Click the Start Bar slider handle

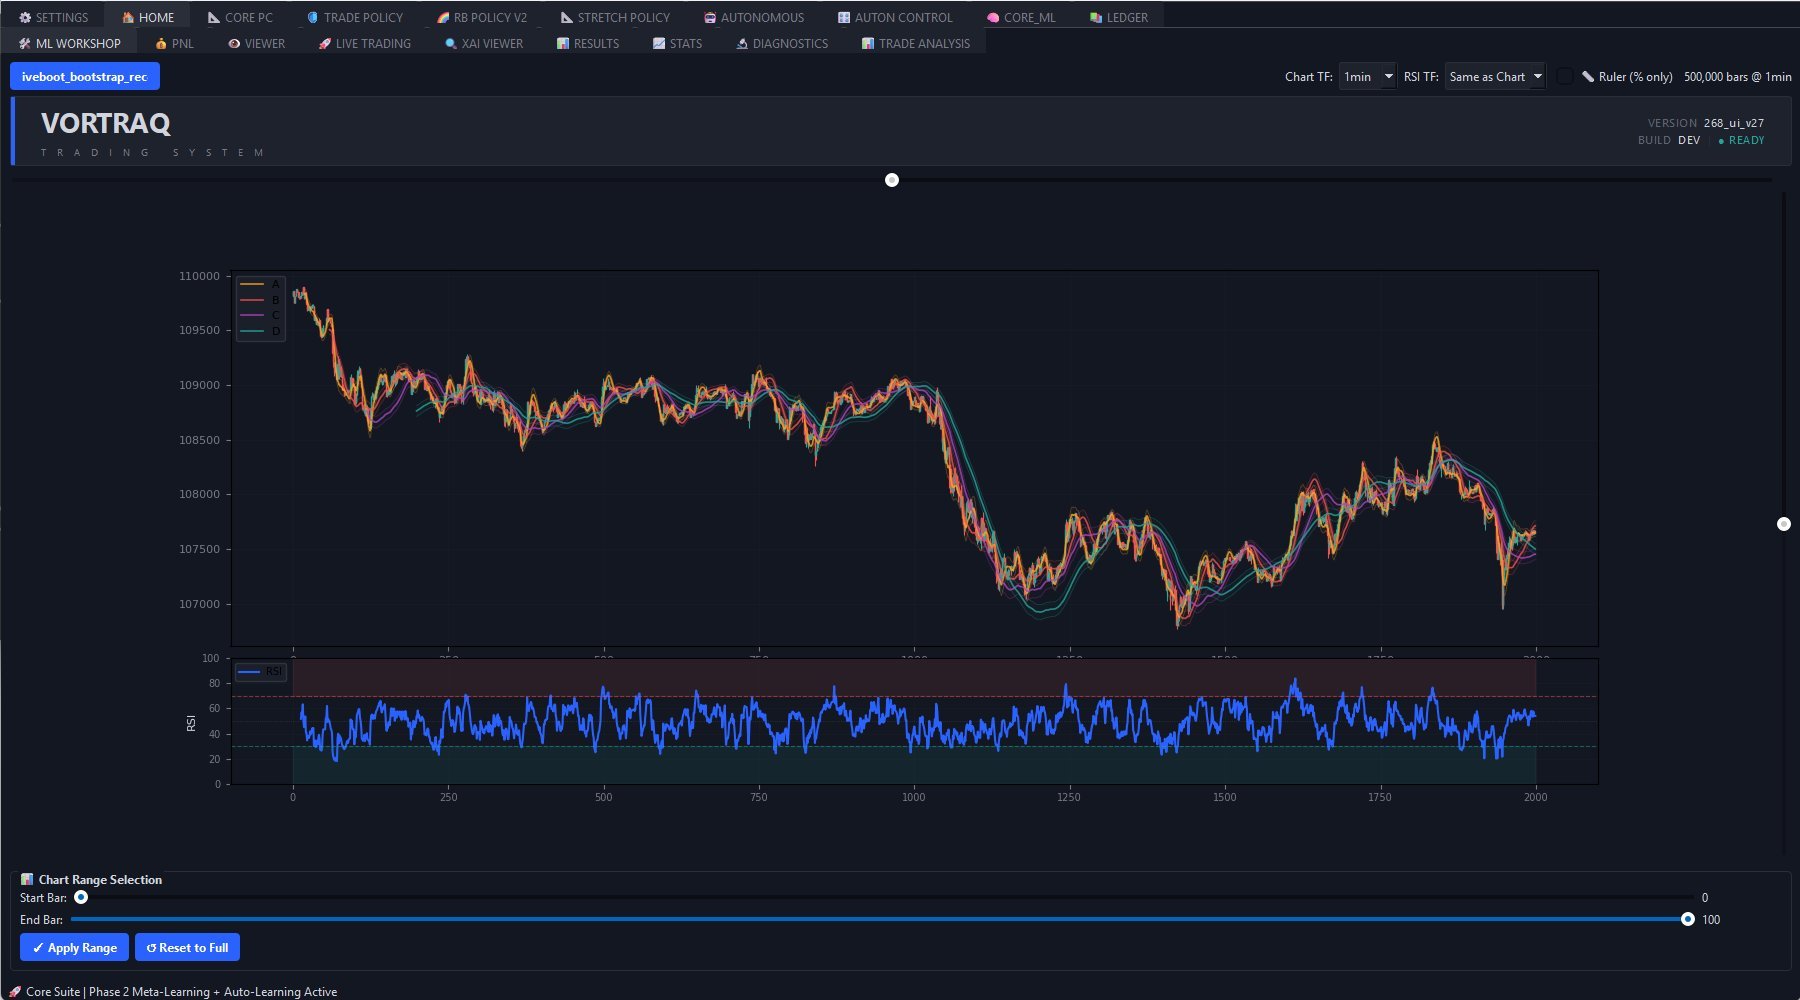coord(81,898)
